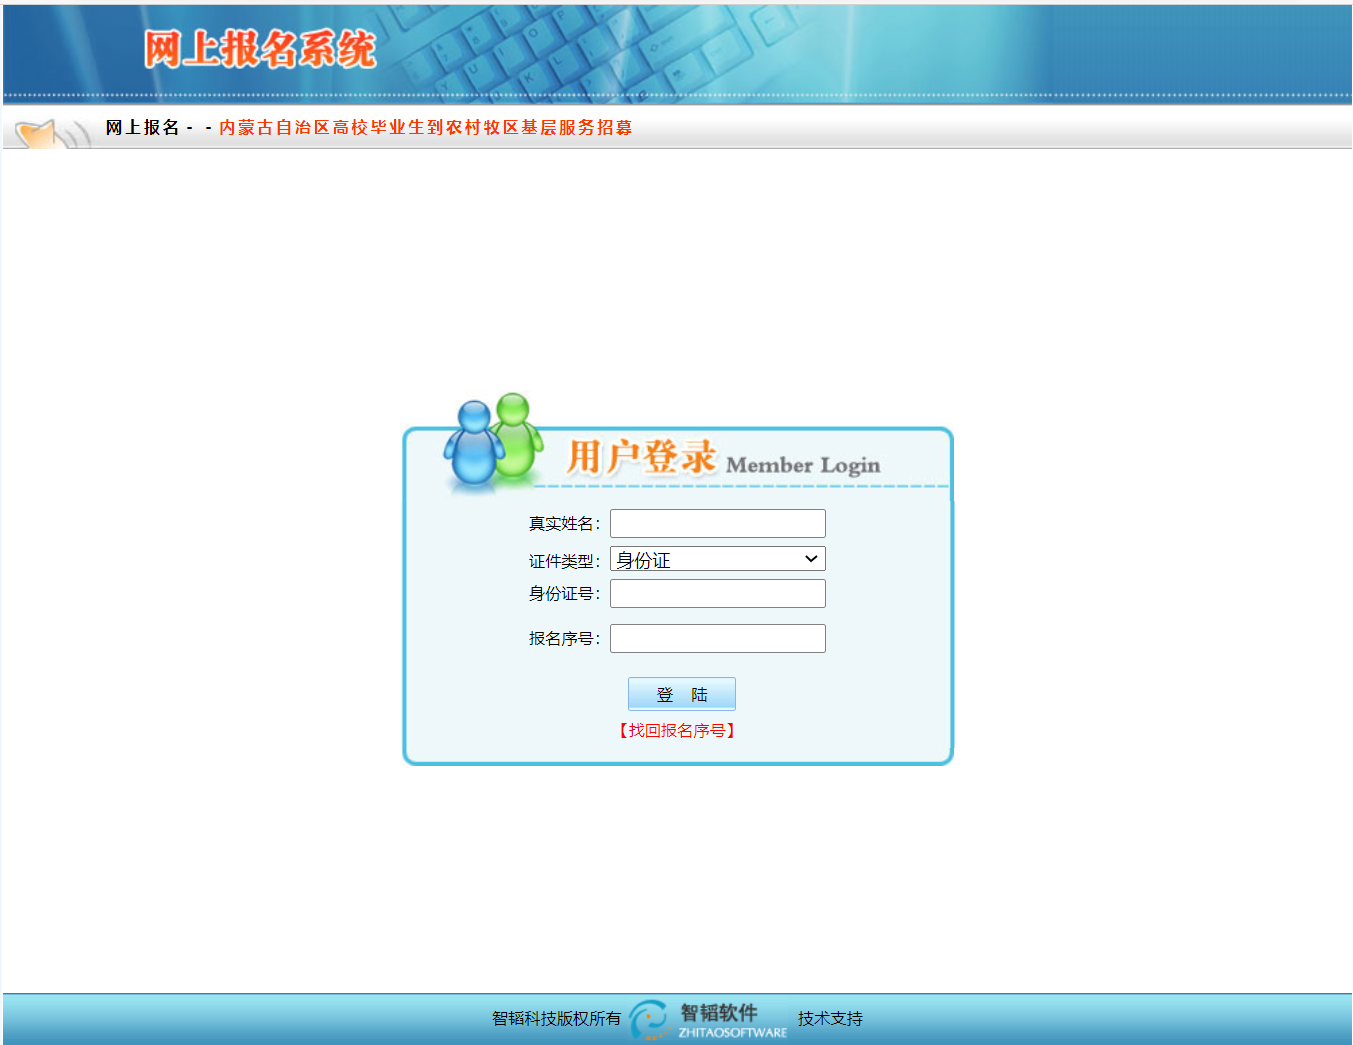The image size is (1353, 1045).
Task: Click the megaphone icon beside 网上报名
Action: (50, 134)
